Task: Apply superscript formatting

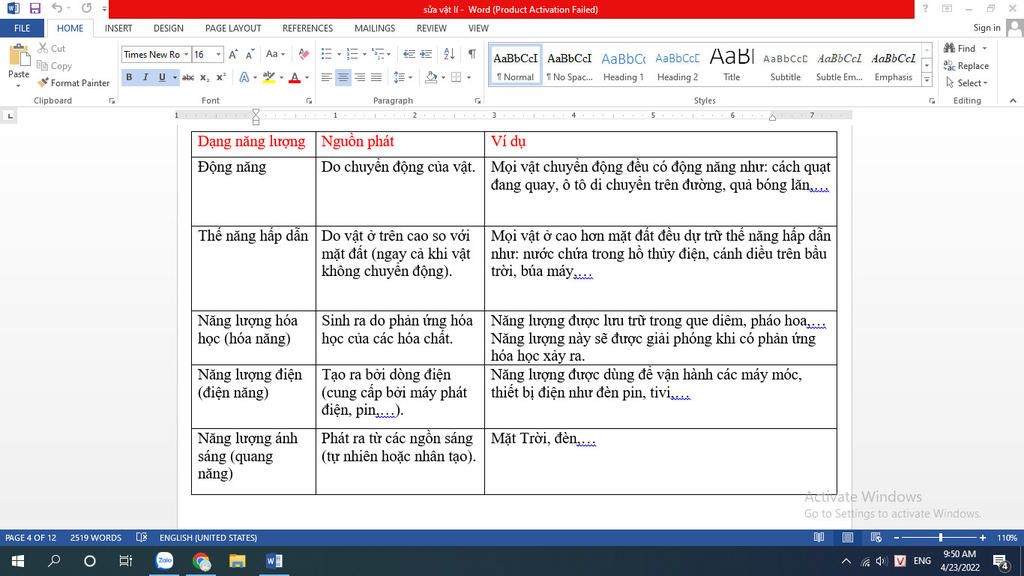Action: 221,77
